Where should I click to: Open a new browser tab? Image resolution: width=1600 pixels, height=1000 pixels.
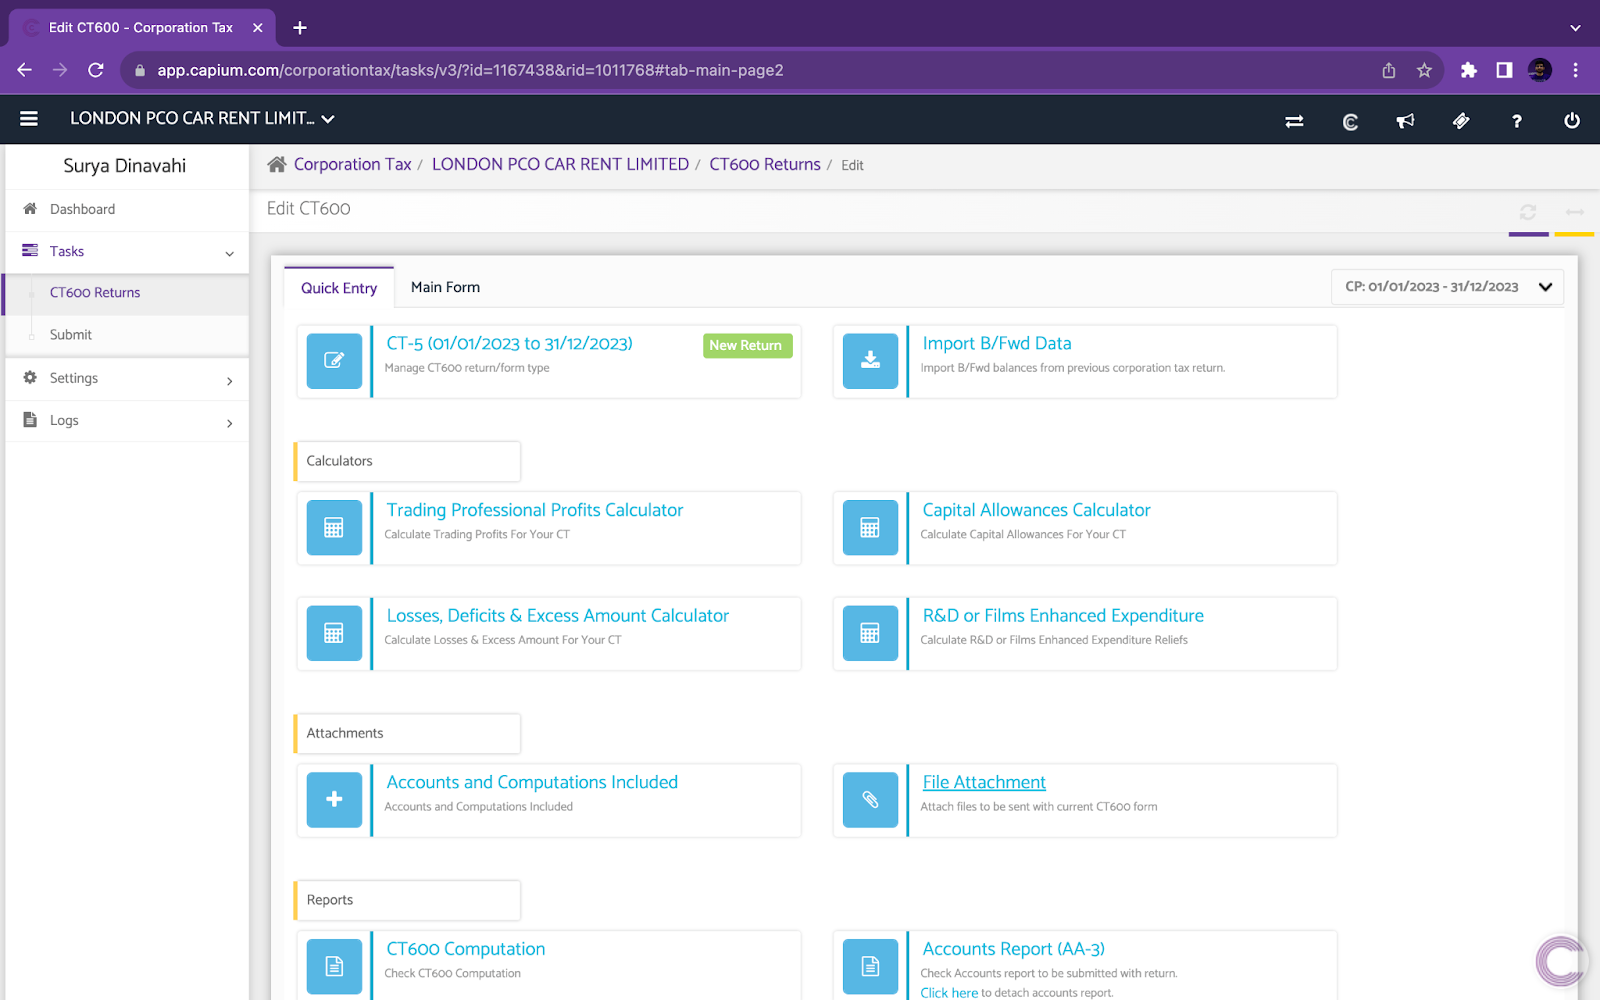click(x=300, y=28)
